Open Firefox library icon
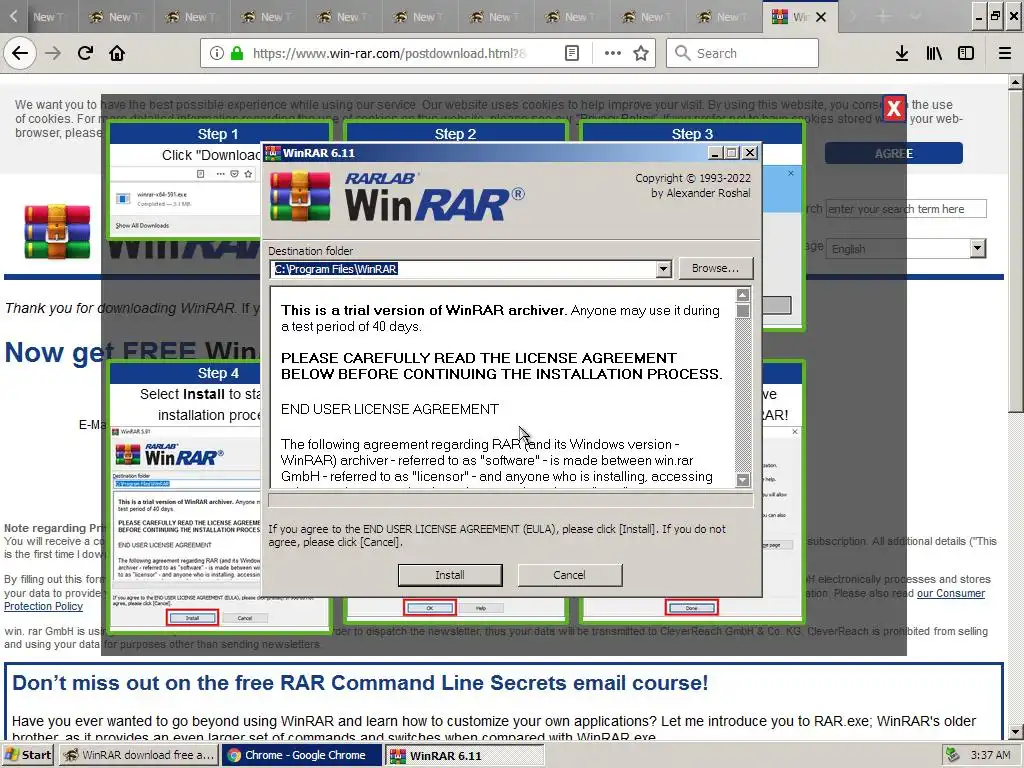Viewport: 1024px width, 768px height. pyautogui.click(x=934, y=54)
